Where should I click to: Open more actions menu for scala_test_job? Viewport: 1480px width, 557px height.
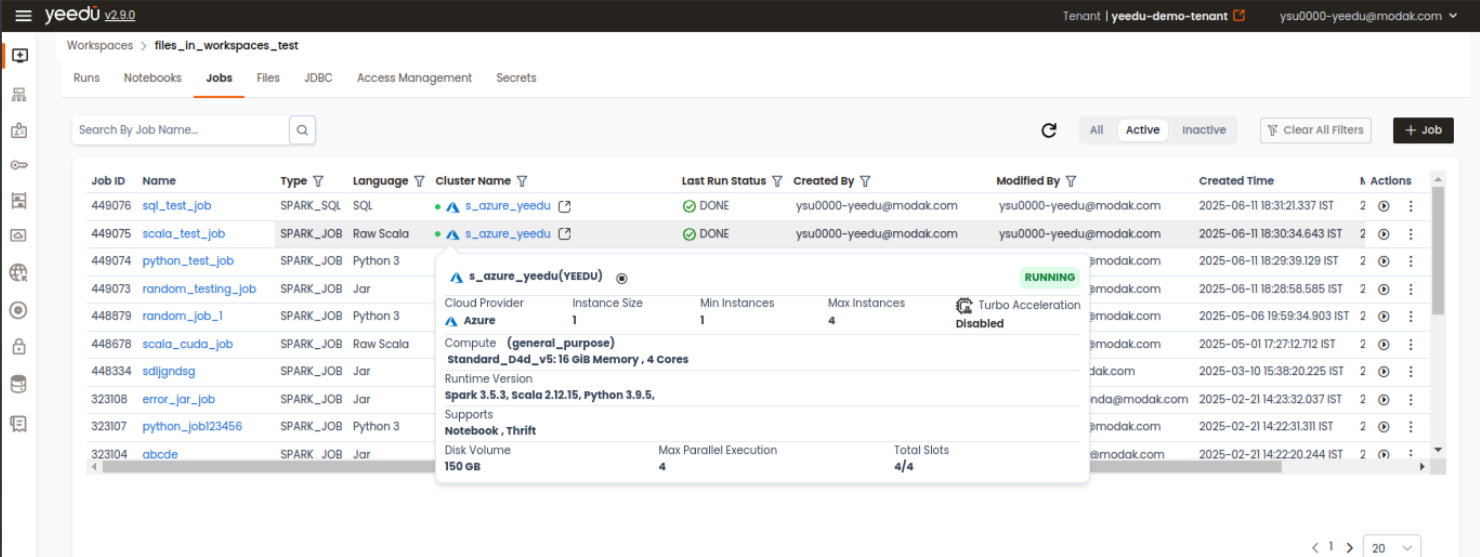pyautogui.click(x=1411, y=234)
